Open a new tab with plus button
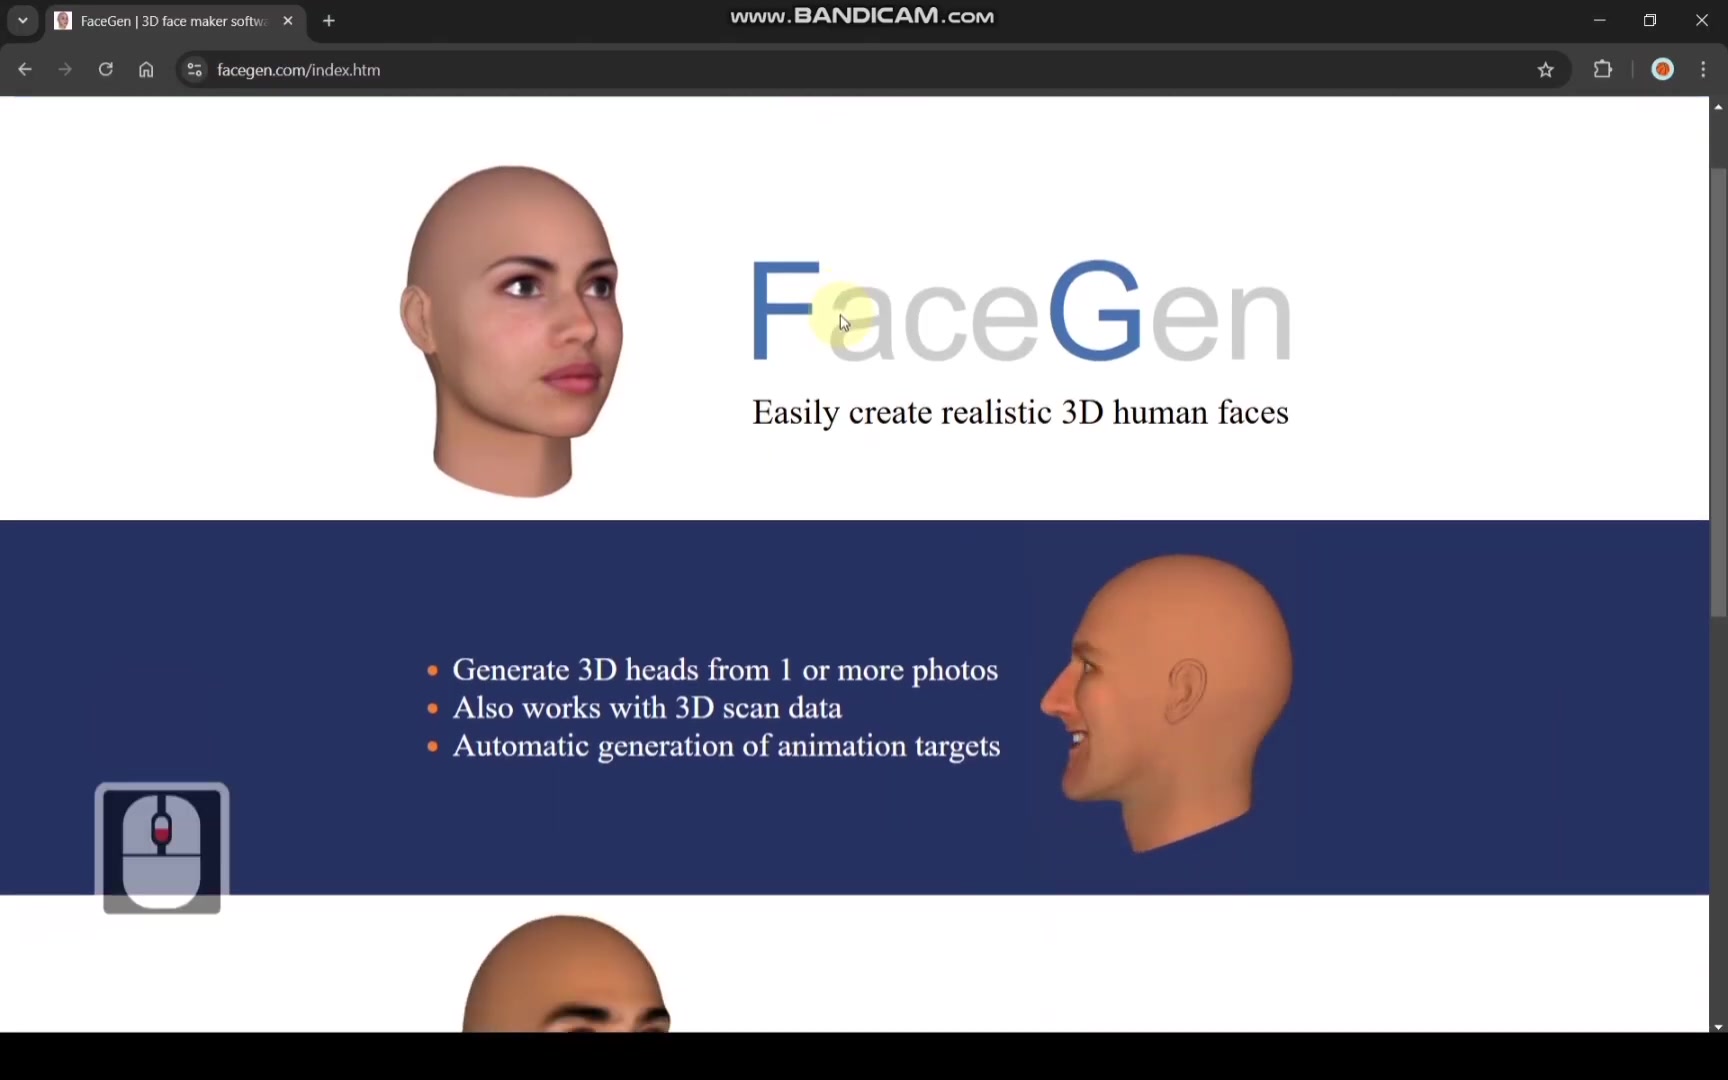 pyautogui.click(x=329, y=21)
